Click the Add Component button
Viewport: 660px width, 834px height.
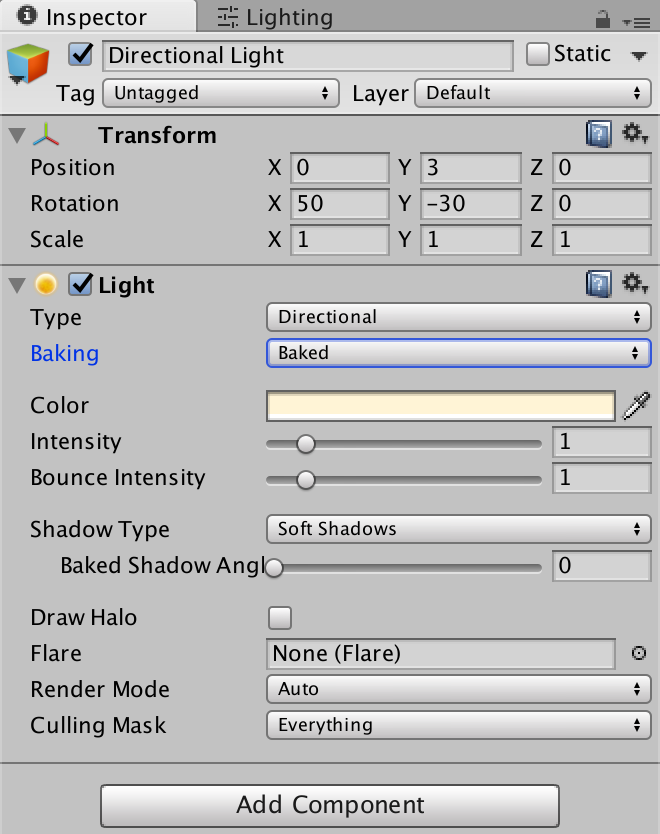tap(330, 805)
